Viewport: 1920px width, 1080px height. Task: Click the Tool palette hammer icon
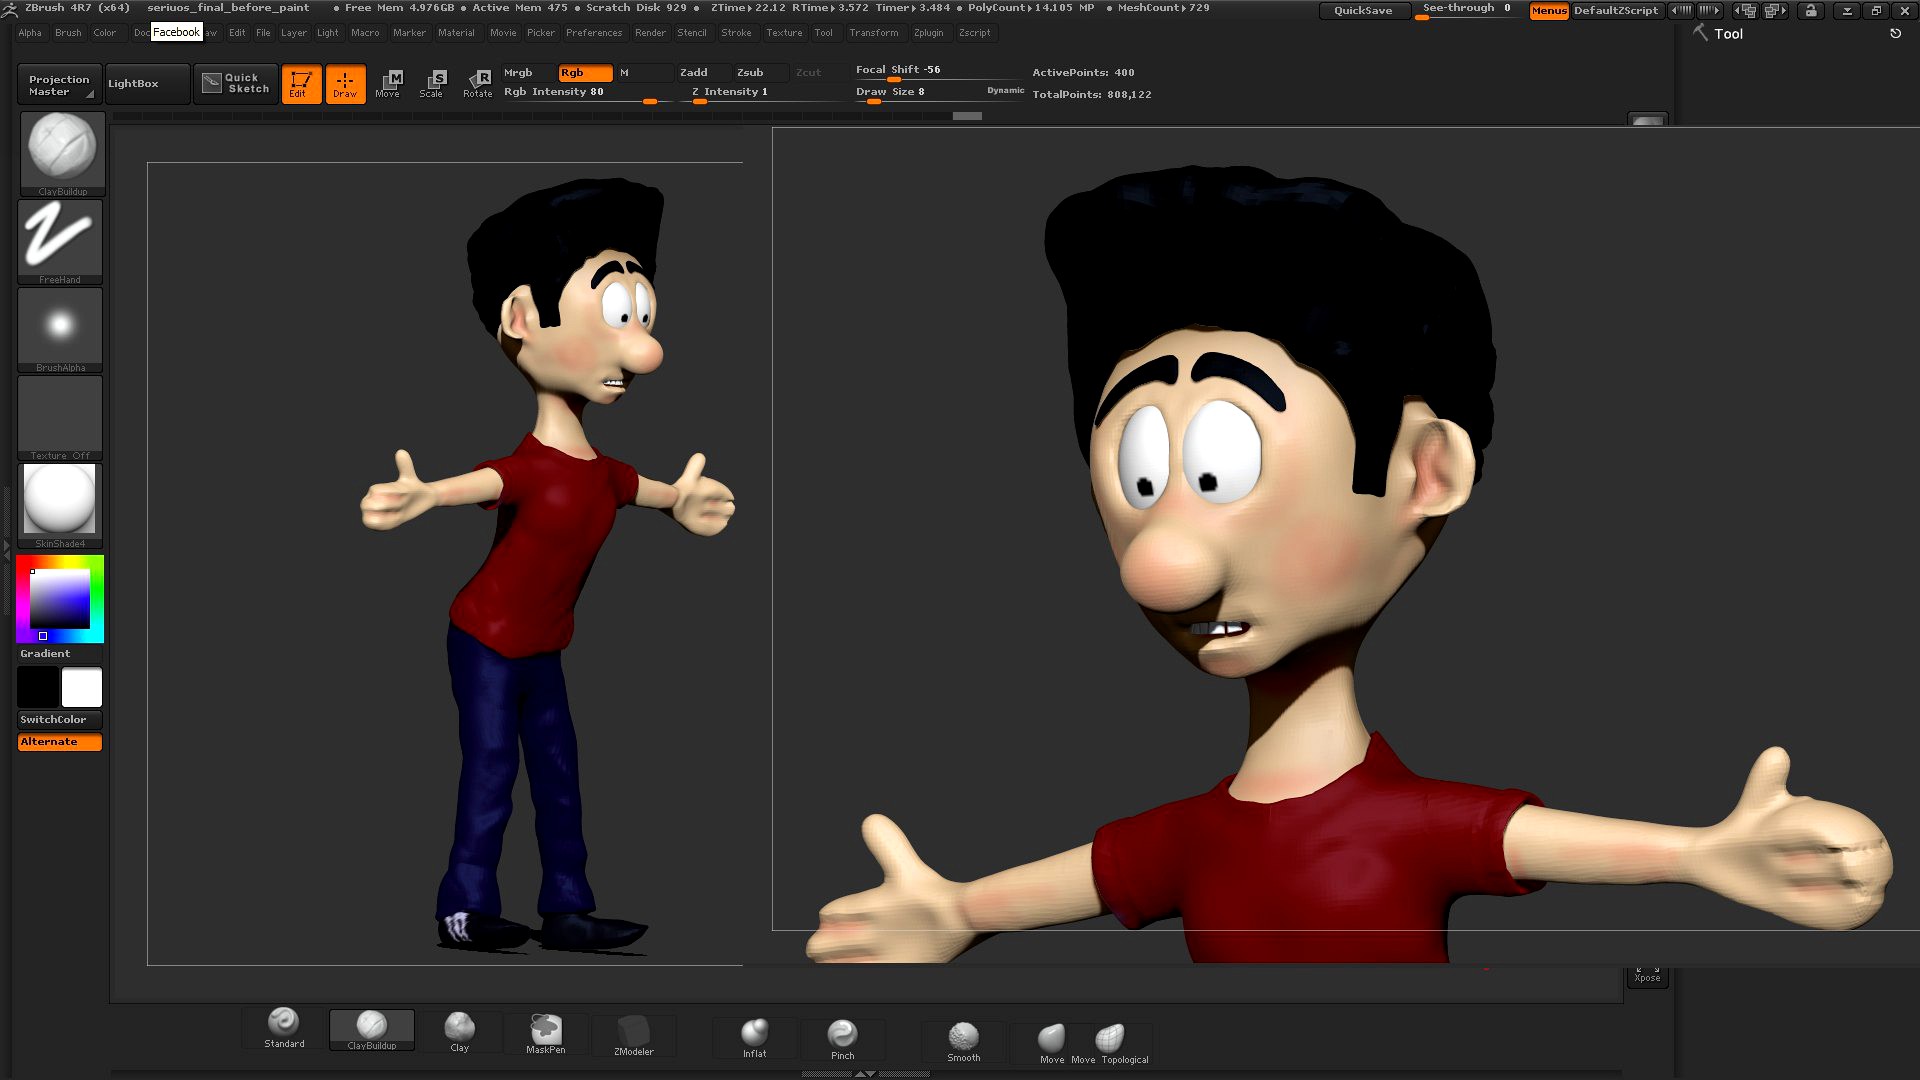click(1700, 33)
